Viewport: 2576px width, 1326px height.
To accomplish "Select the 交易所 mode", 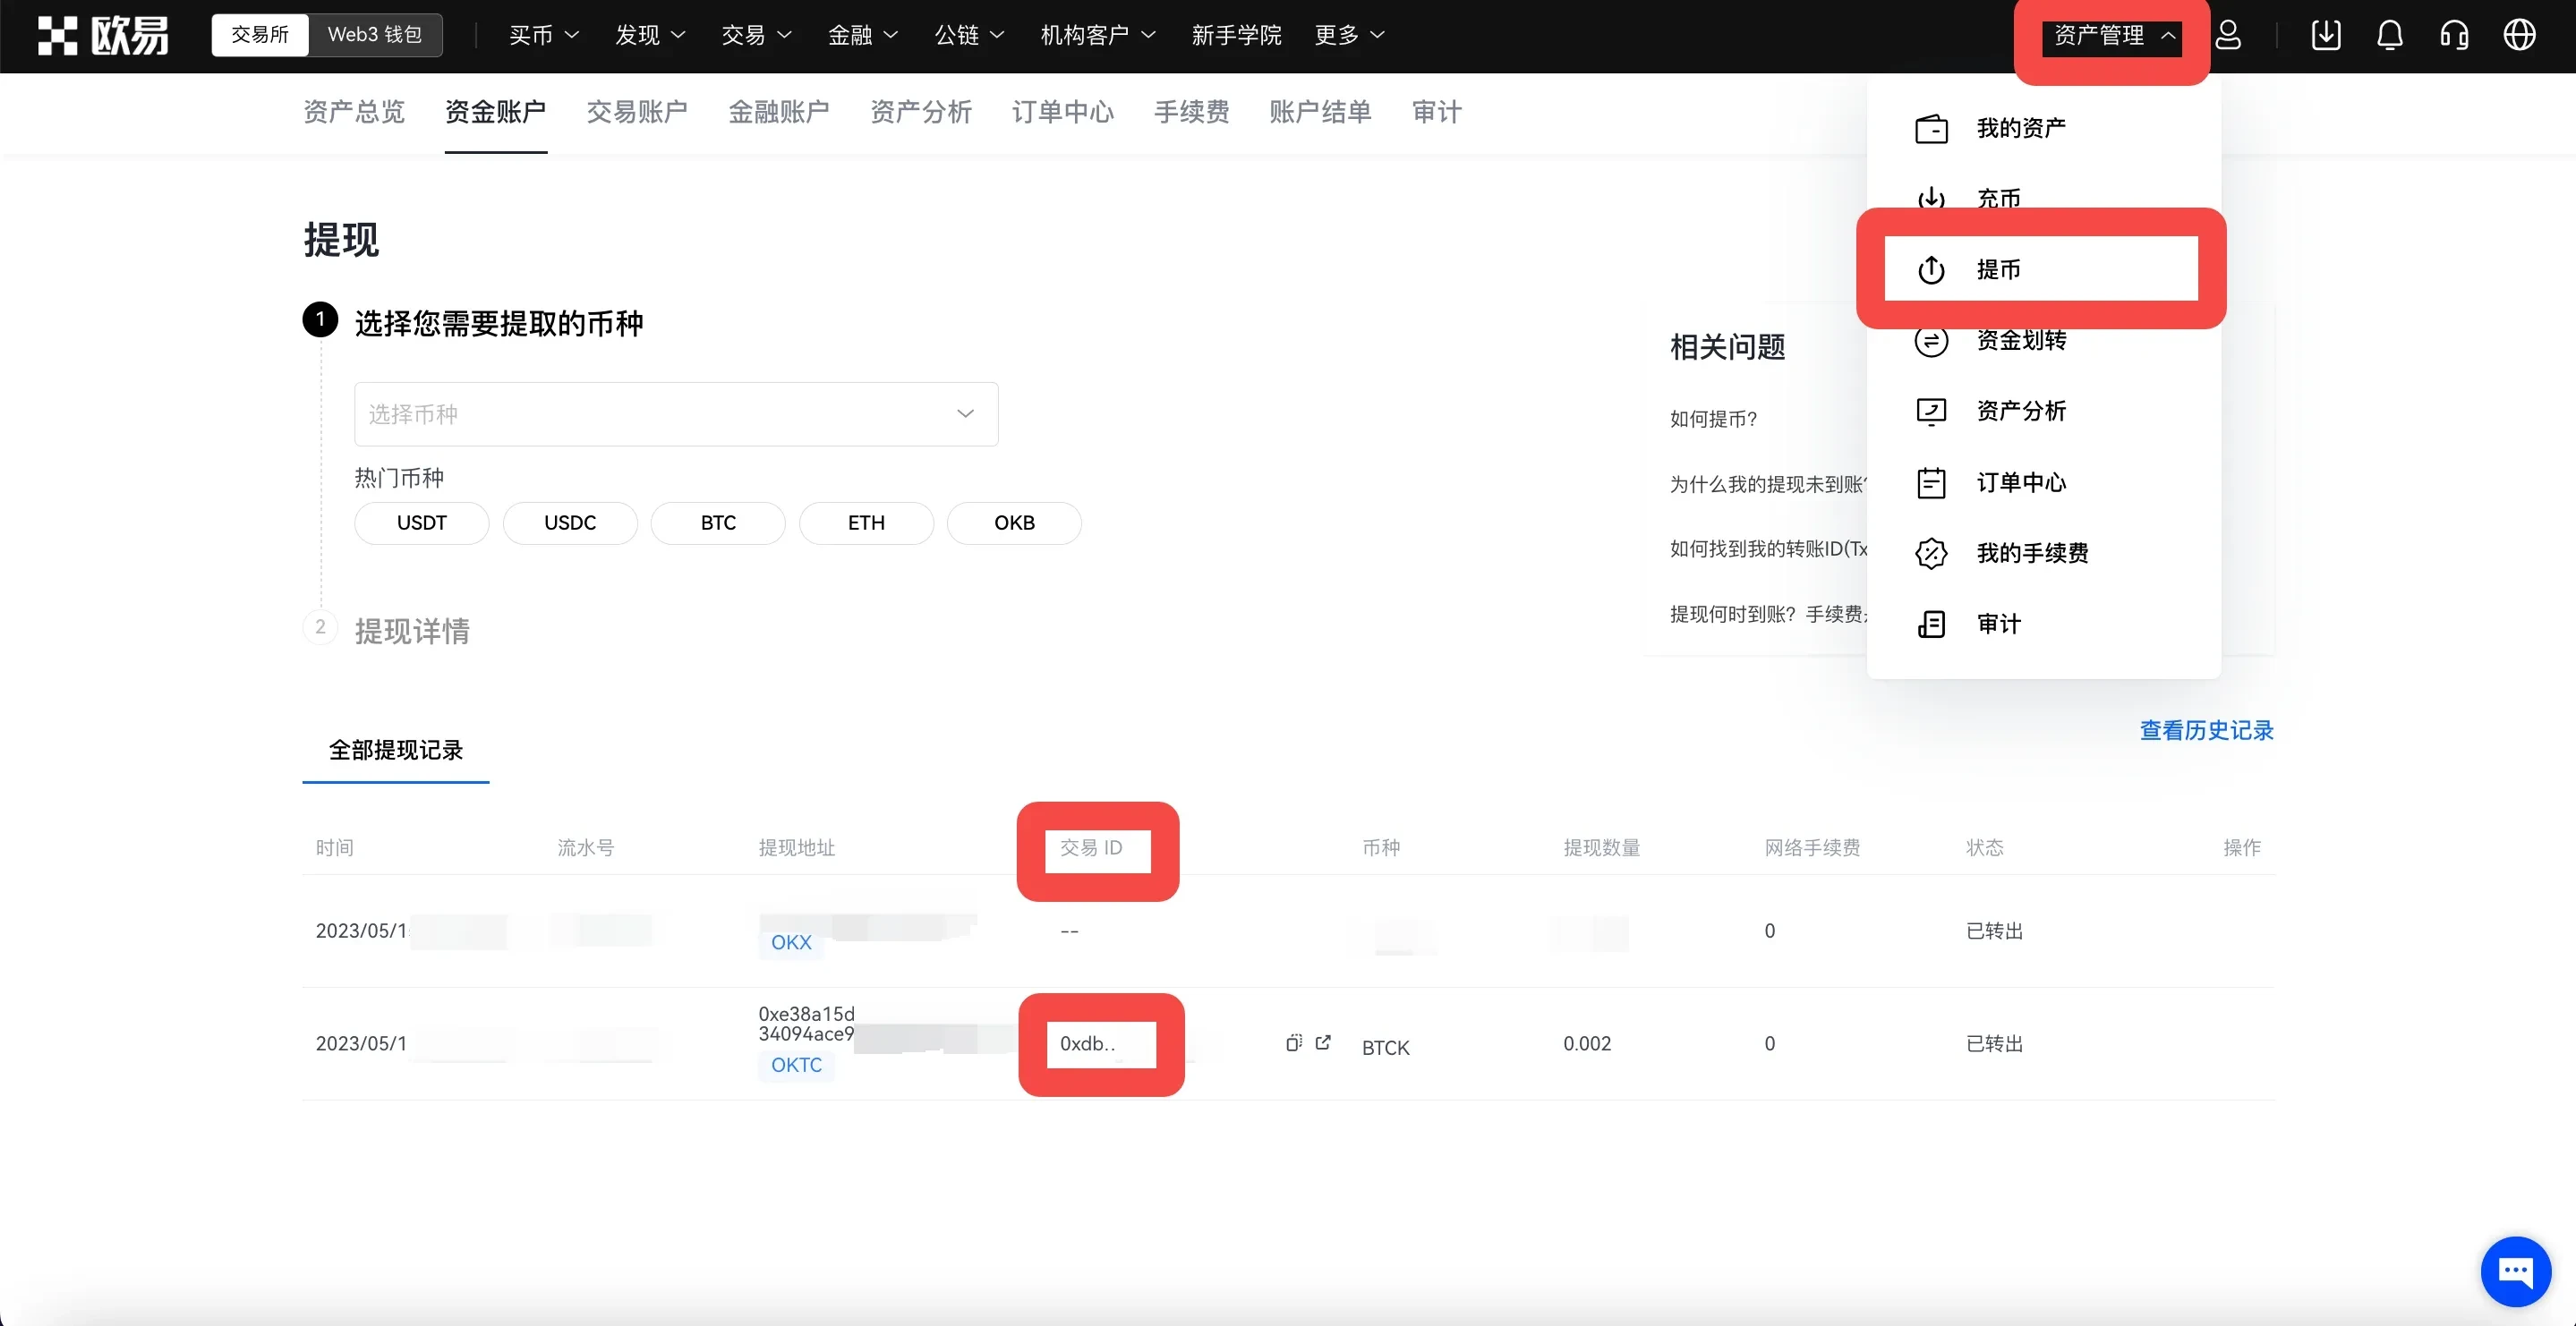I will [259, 34].
